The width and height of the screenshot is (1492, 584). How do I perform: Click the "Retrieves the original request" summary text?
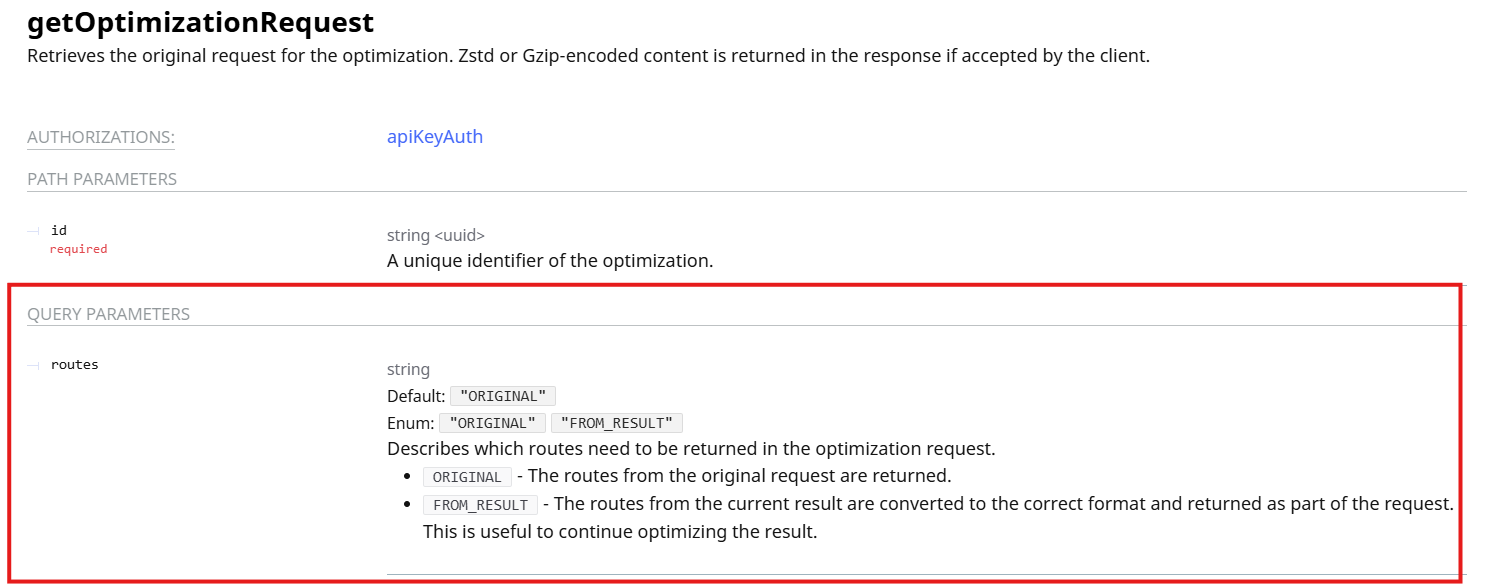pos(588,56)
